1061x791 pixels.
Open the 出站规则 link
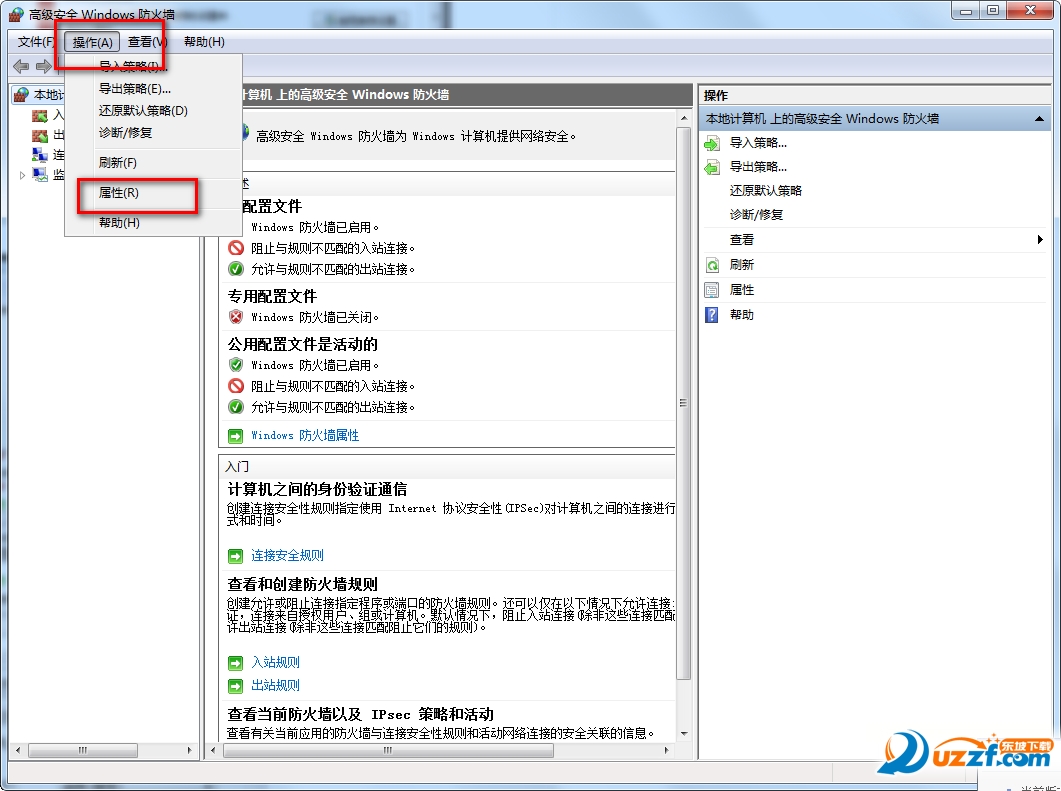click(x=275, y=685)
